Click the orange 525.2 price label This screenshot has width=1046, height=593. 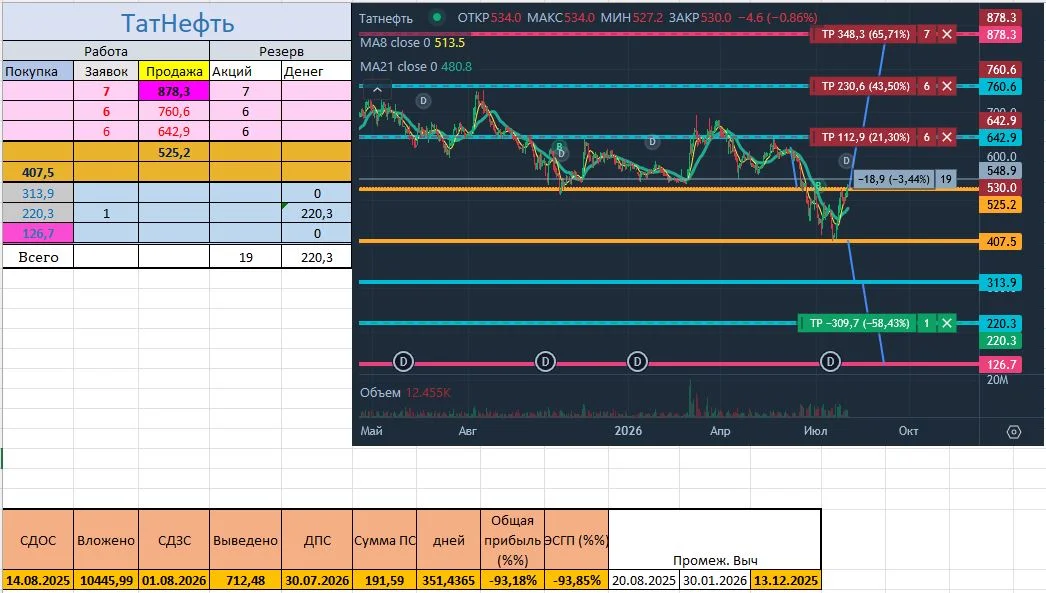tap(1001, 205)
